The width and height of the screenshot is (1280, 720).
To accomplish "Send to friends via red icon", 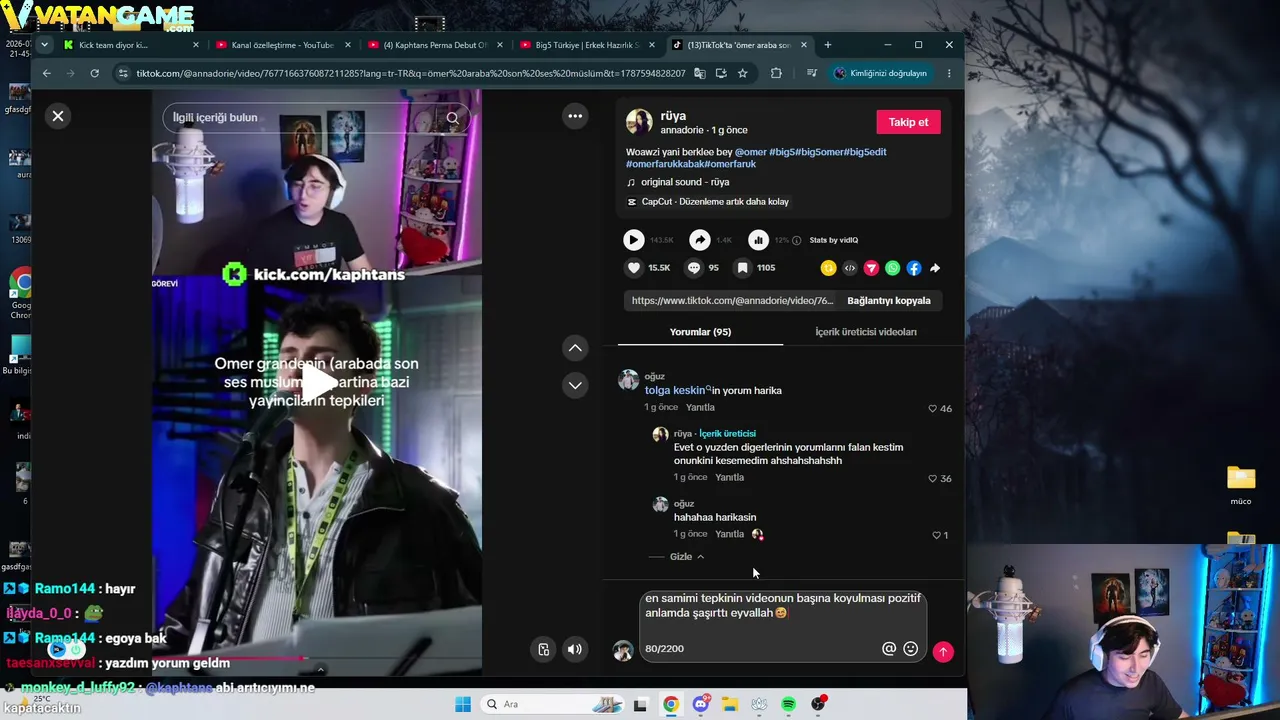I will click(871, 268).
